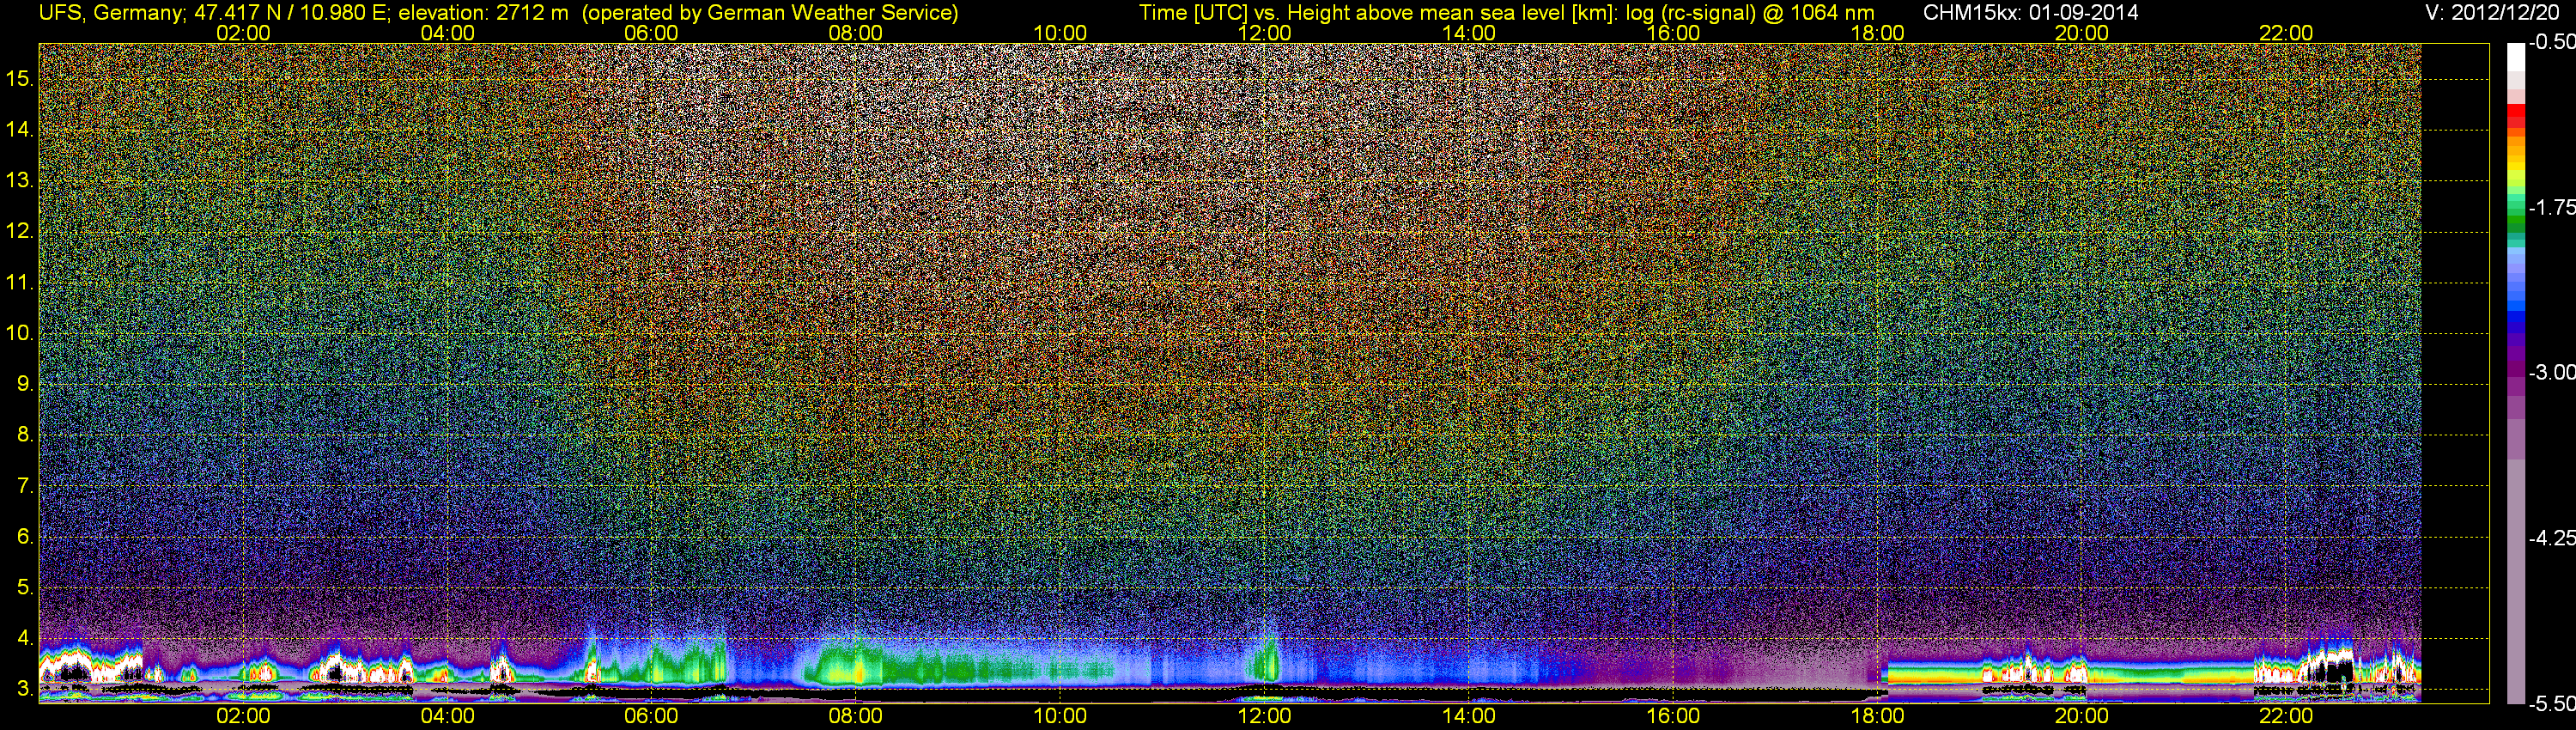Image resolution: width=2576 pixels, height=730 pixels.
Task: Click the "14." km height axis label
Action: [20, 130]
